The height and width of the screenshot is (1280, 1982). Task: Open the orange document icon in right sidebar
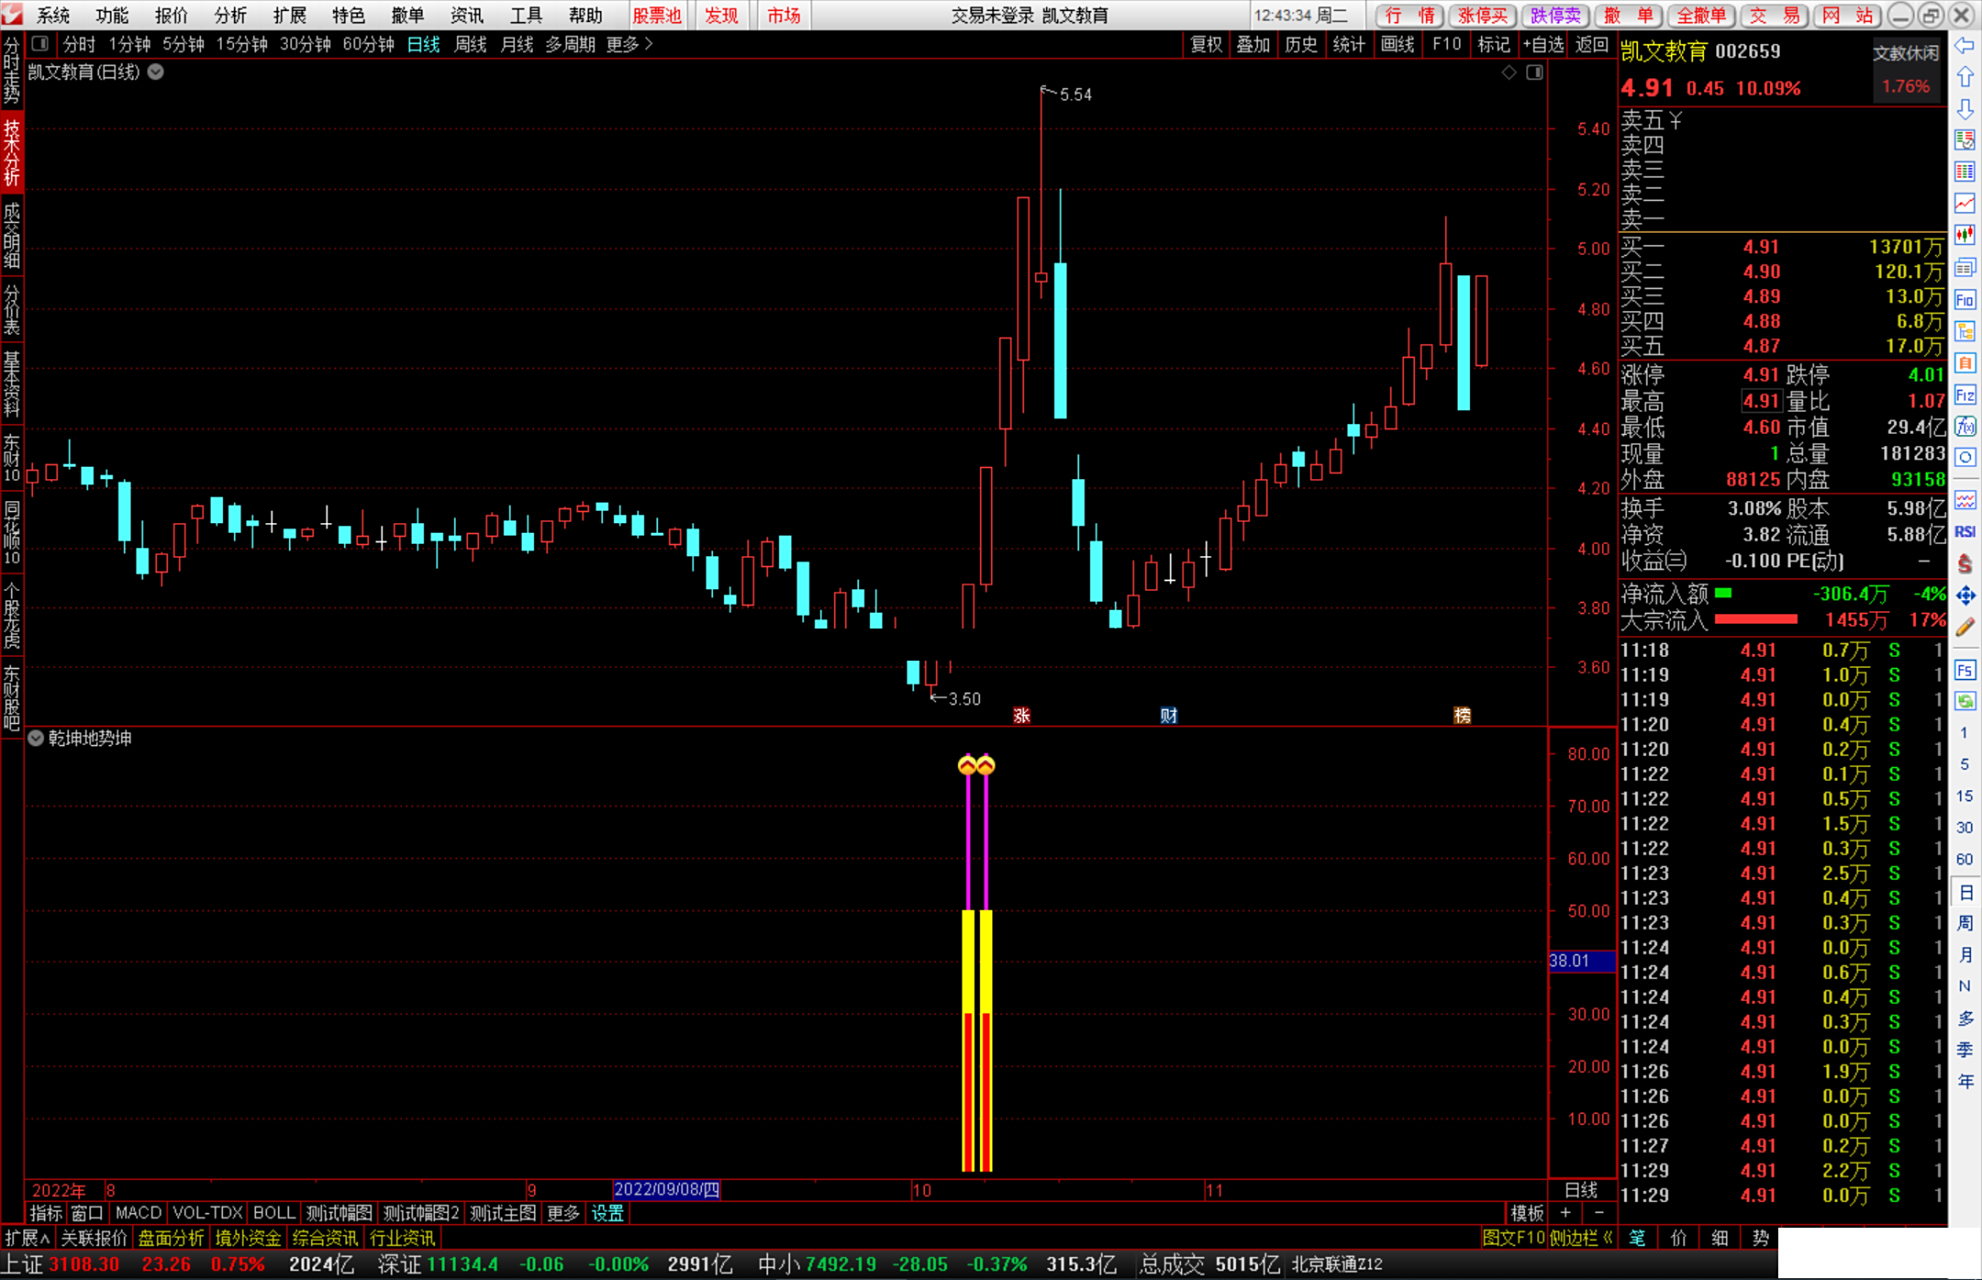tap(1965, 363)
